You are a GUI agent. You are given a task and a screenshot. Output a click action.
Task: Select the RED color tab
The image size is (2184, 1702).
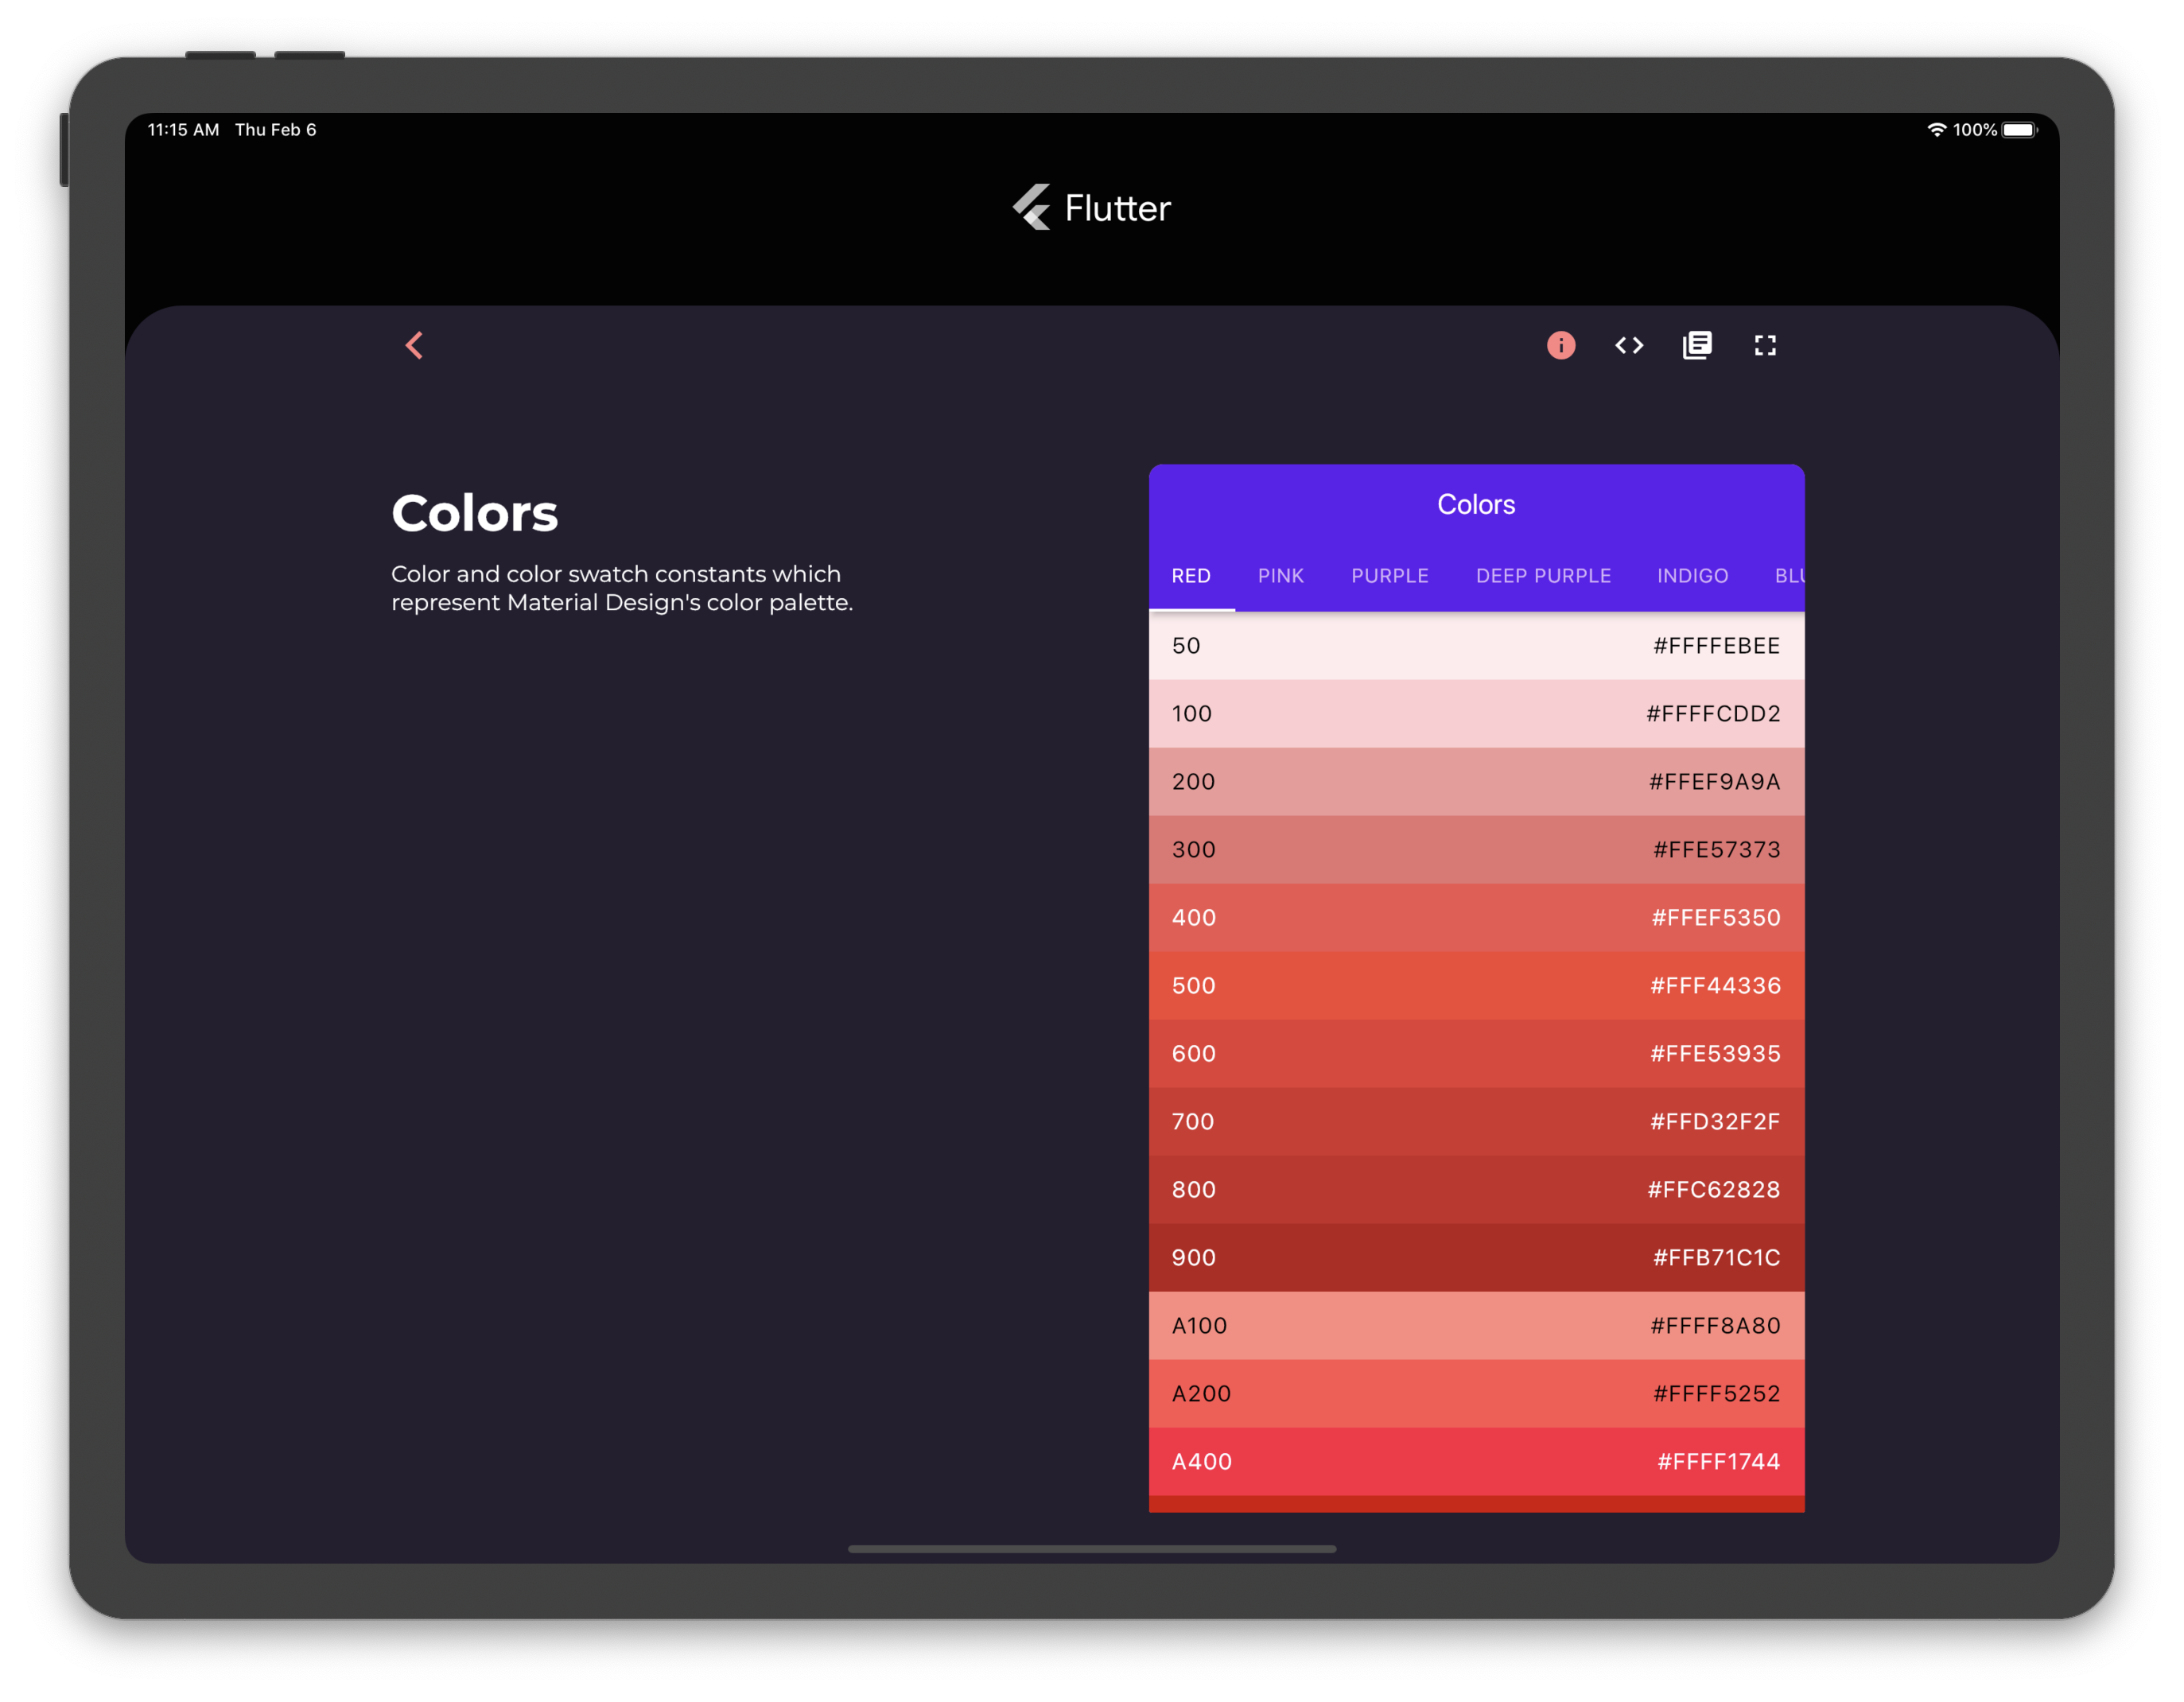click(x=1191, y=574)
